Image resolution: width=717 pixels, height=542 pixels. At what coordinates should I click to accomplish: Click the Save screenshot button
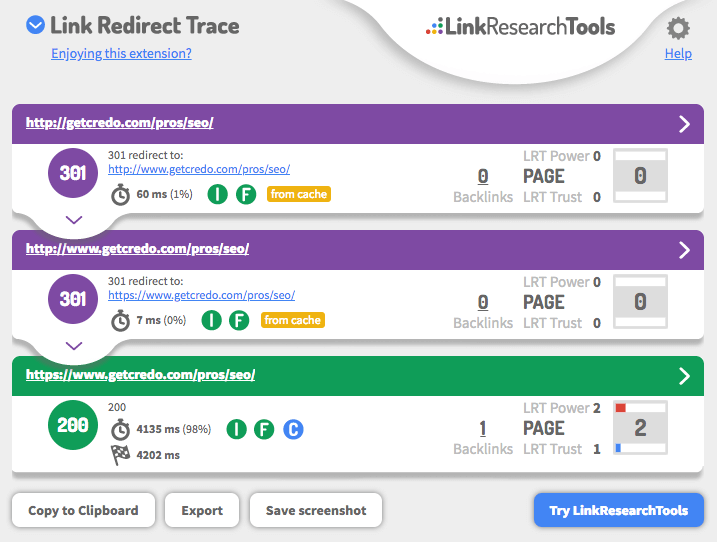pos(316,510)
